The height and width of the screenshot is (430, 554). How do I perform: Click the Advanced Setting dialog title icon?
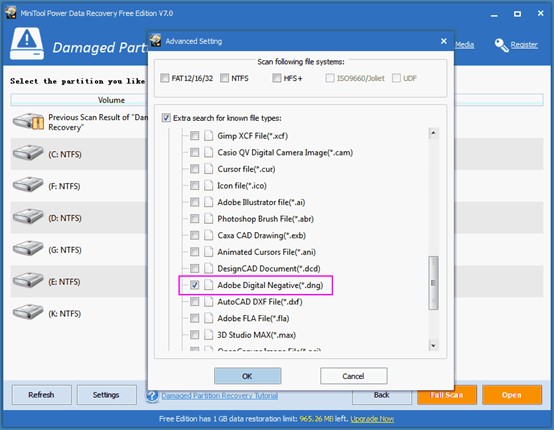click(x=155, y=41)
